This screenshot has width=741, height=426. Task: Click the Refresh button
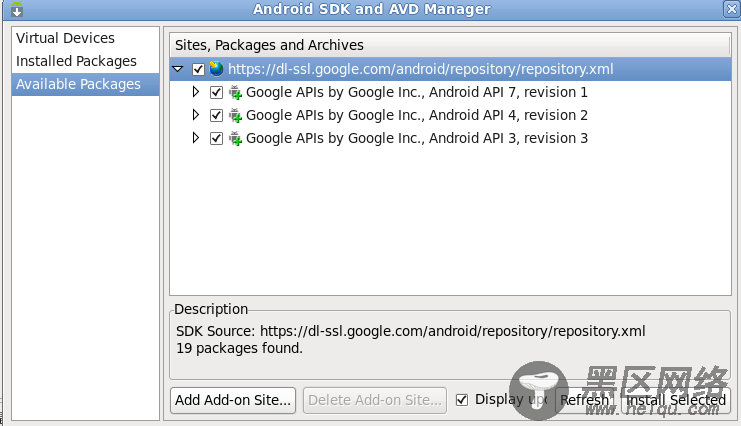585,400
